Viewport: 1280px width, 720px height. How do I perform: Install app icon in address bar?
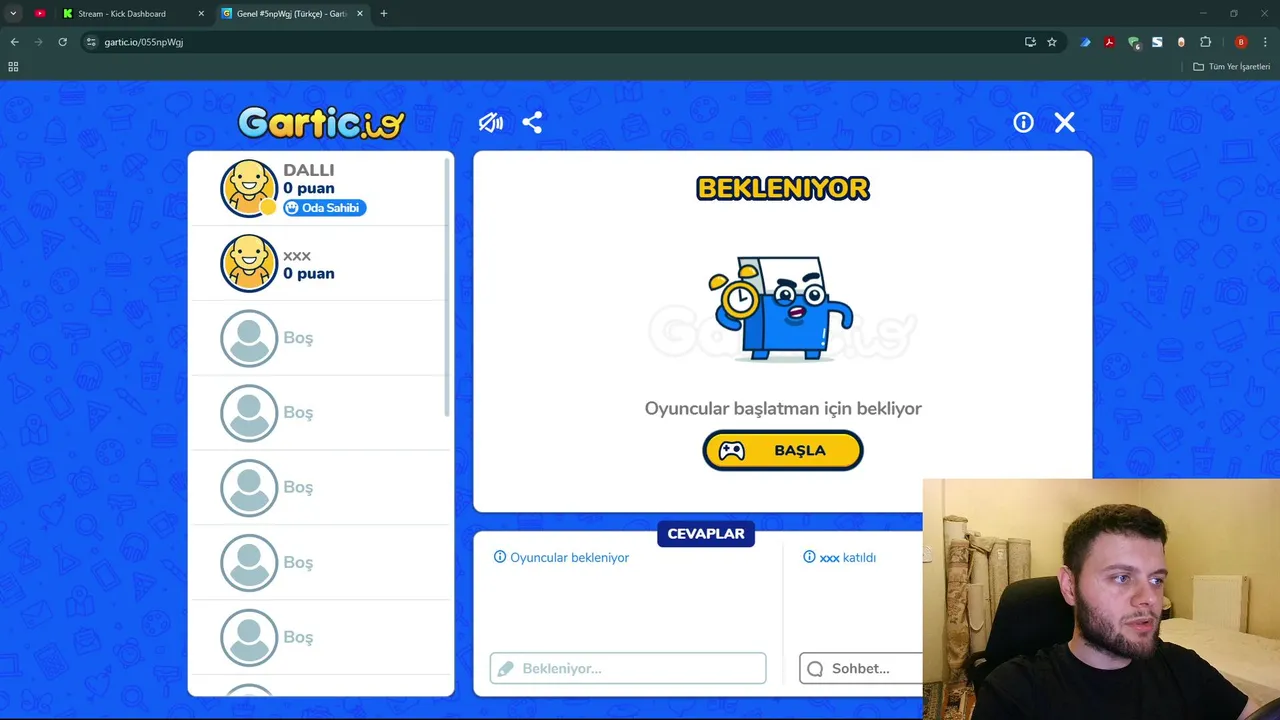[x=1030, y=42]
